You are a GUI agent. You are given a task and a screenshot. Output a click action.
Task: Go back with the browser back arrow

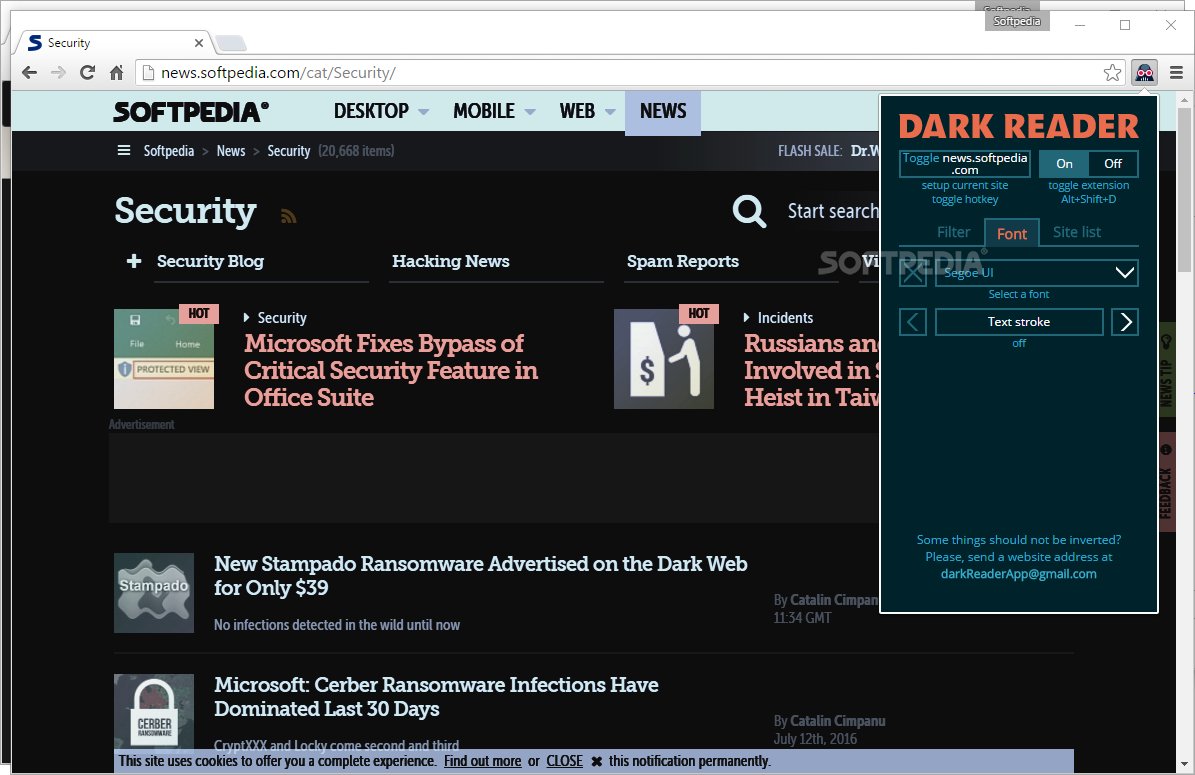(29, 72)
